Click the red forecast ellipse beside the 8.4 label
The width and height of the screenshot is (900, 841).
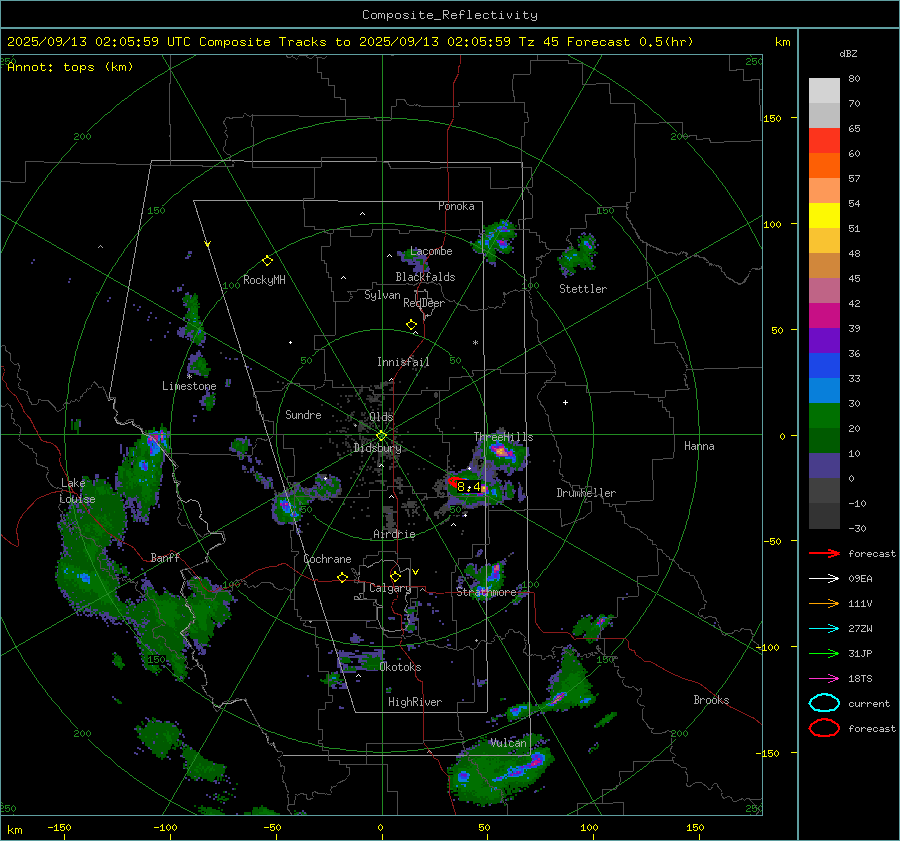tap(455, 482)
